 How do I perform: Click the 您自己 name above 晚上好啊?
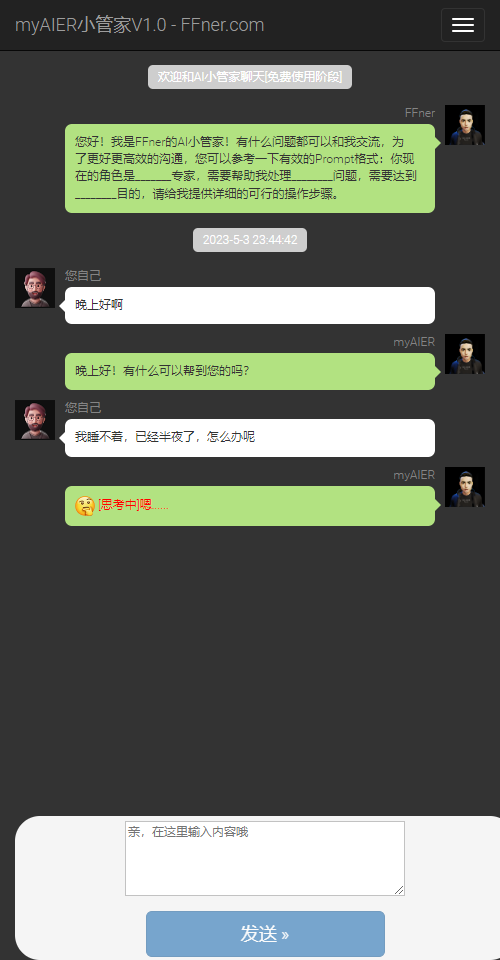point(83,276)
